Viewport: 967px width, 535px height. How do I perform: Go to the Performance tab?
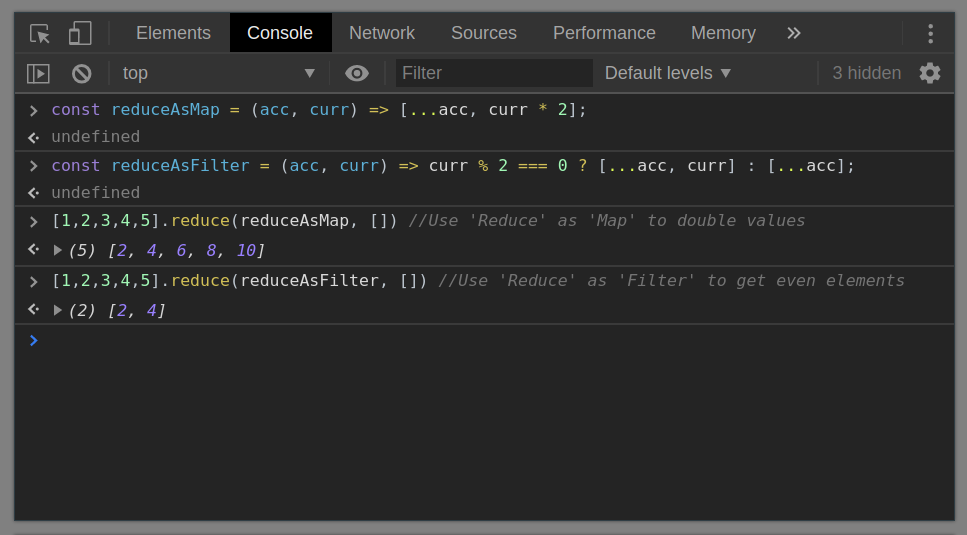click(x=604, y=33)
